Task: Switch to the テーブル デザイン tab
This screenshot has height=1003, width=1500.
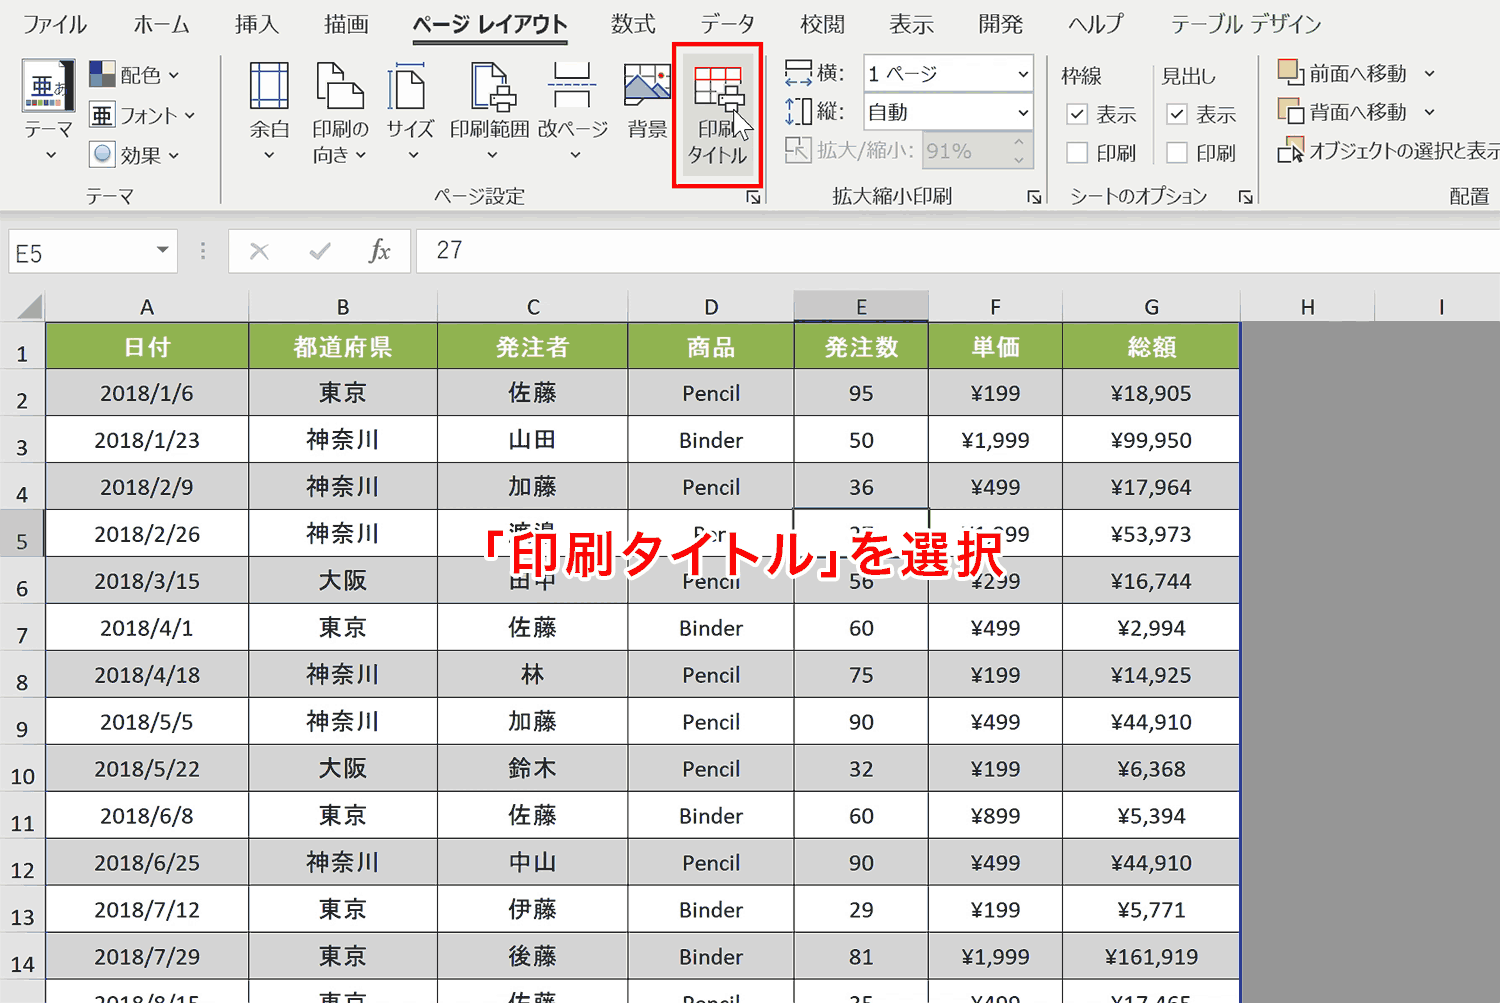Action: 1246,24
